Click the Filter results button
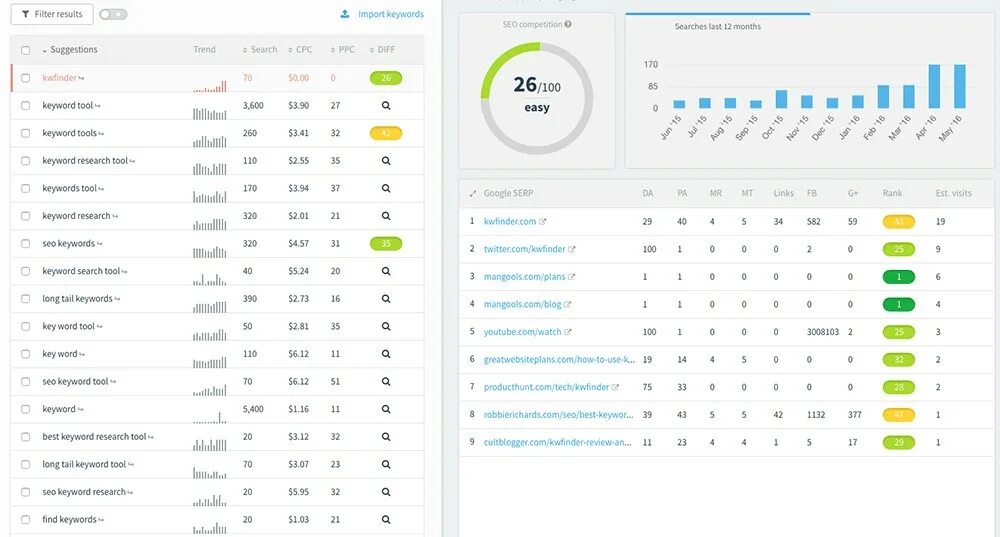This screenshot has height=537, width=1000. [52, 14]
